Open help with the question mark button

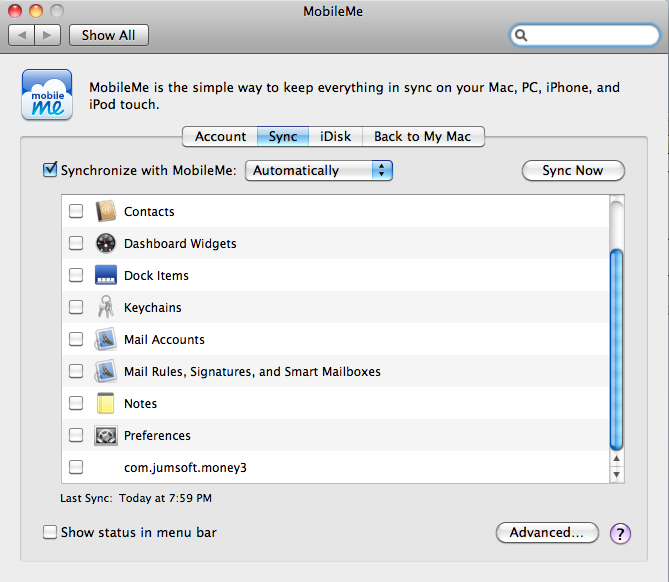(x=620, y=533)
